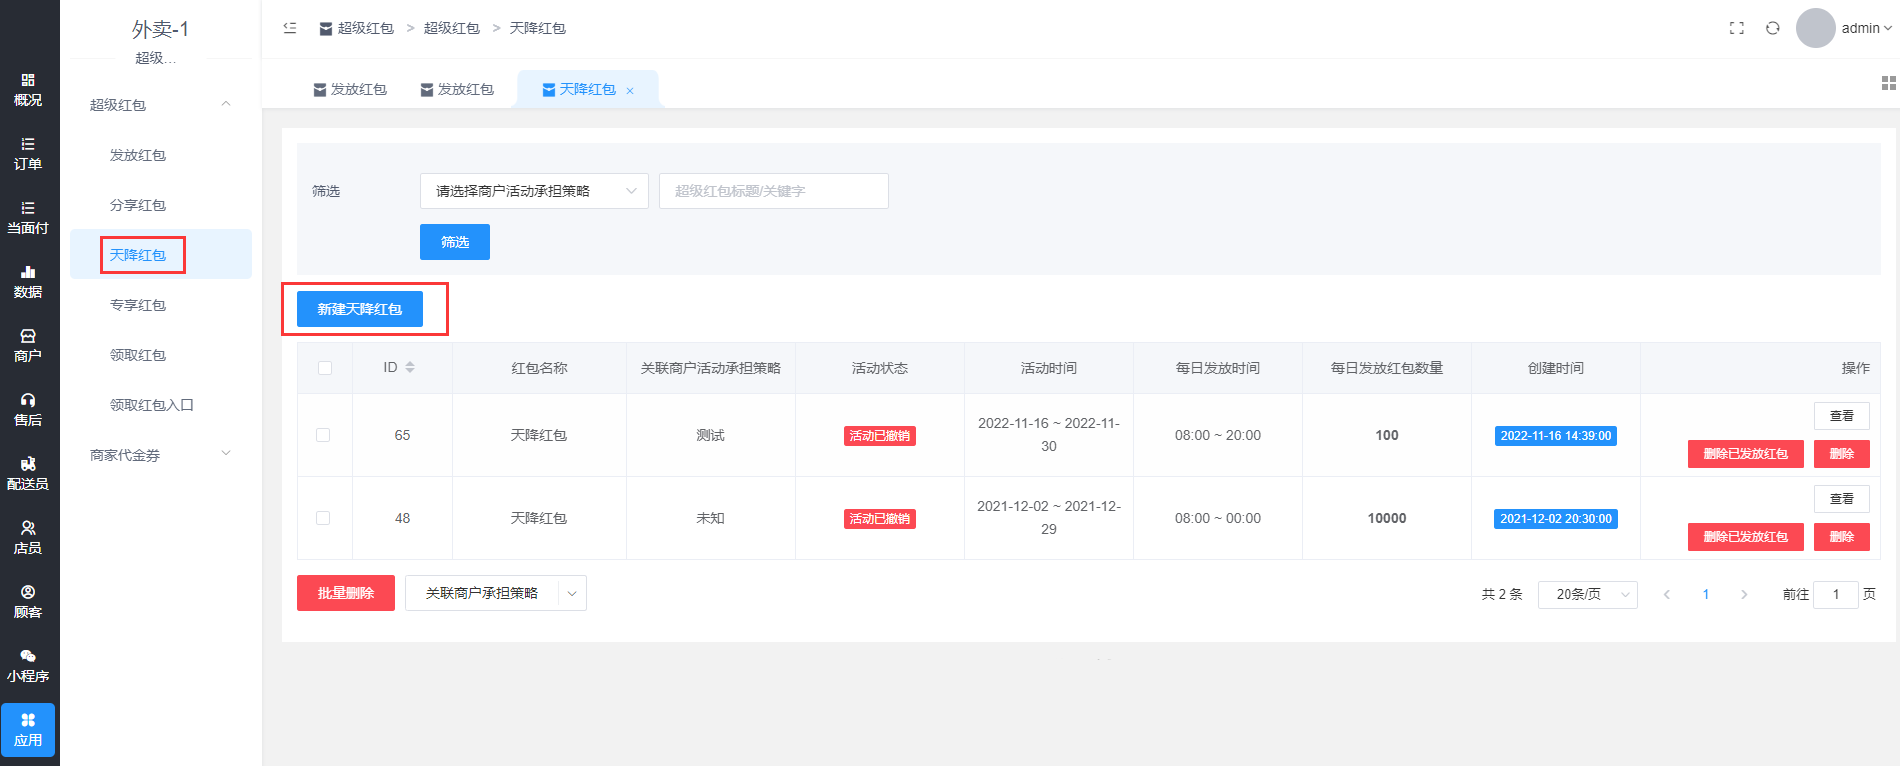
Task: Toggle the select-all header checkbox
Action: click(325, 368)
